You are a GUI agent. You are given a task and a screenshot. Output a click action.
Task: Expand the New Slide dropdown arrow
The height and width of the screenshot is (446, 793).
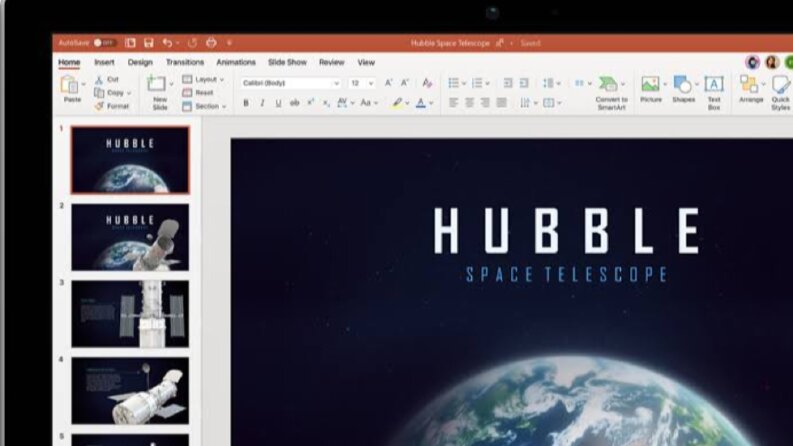pos(171,84)
